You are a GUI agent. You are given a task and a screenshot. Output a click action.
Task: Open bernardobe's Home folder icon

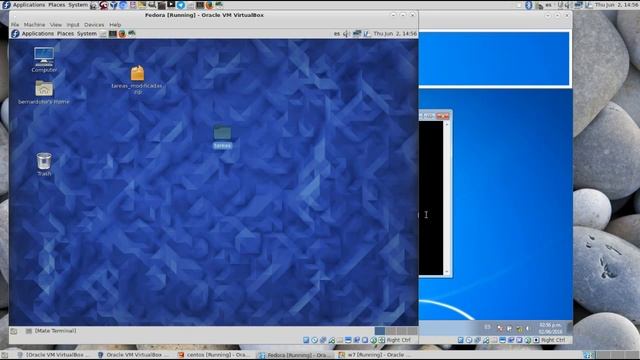(44, 92)
